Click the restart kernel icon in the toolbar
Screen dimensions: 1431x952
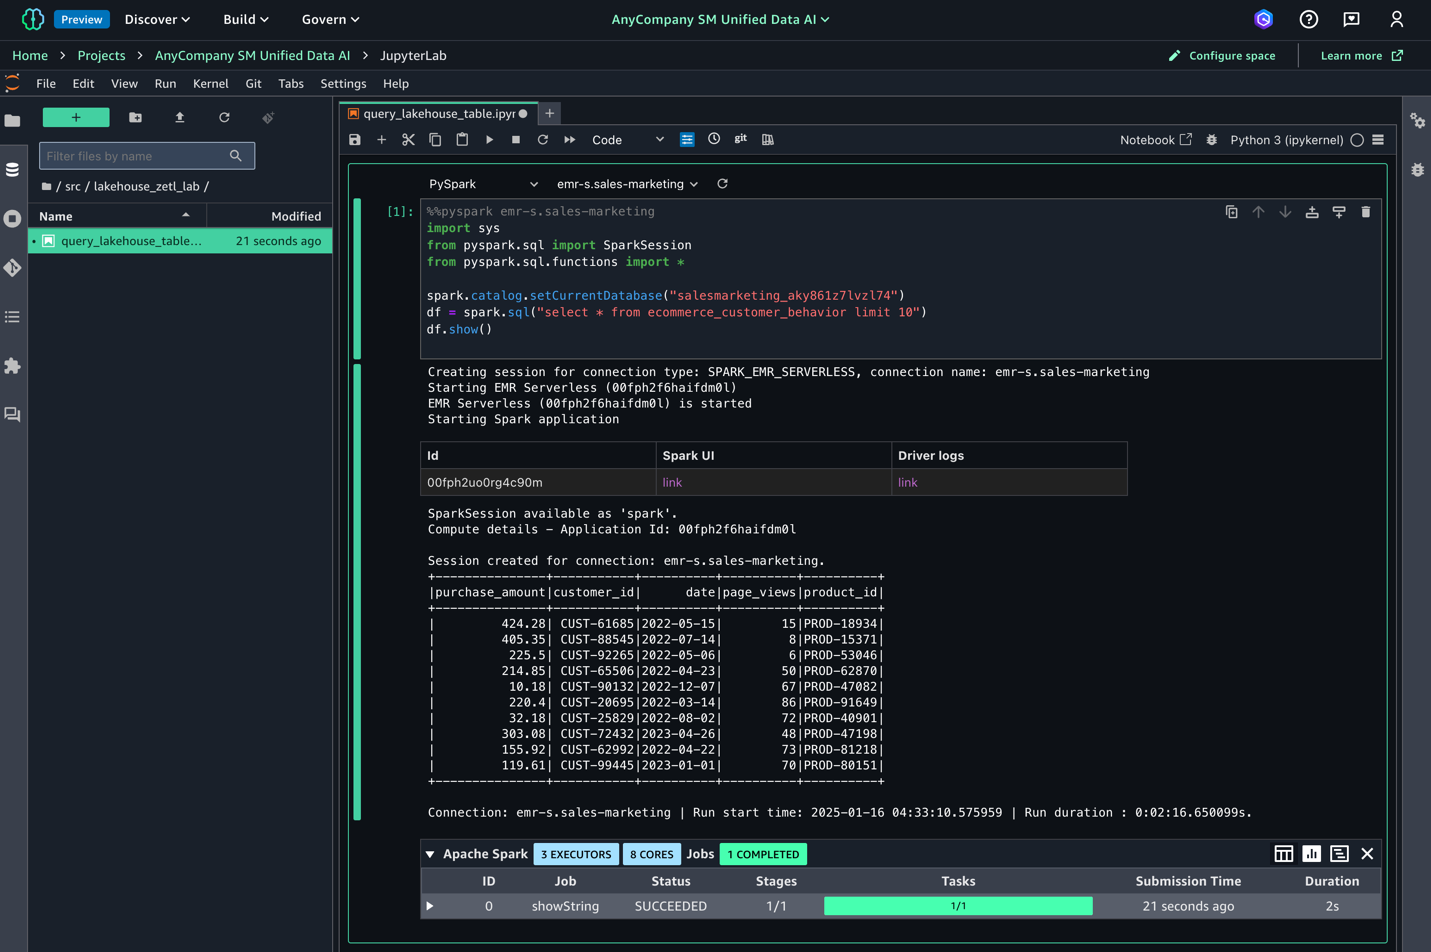click(543, 140)
